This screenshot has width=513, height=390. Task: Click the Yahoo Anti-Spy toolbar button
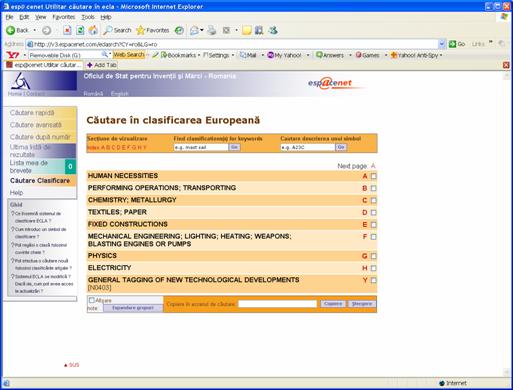[414, 55]
